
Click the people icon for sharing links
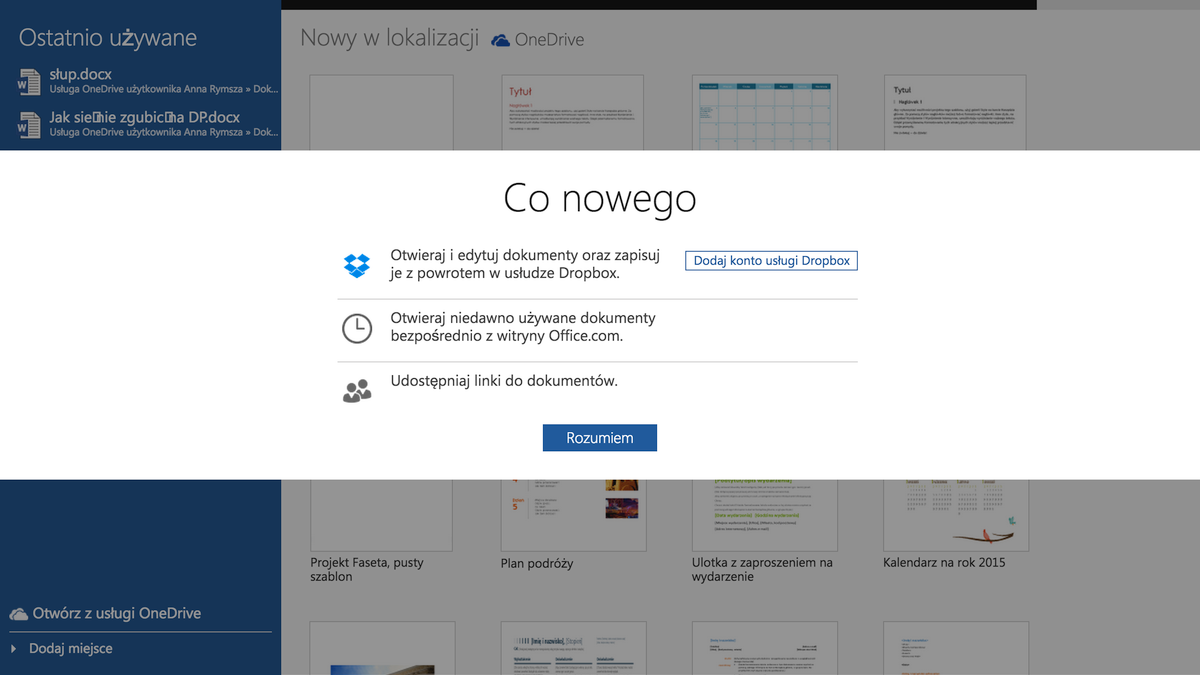357,391
